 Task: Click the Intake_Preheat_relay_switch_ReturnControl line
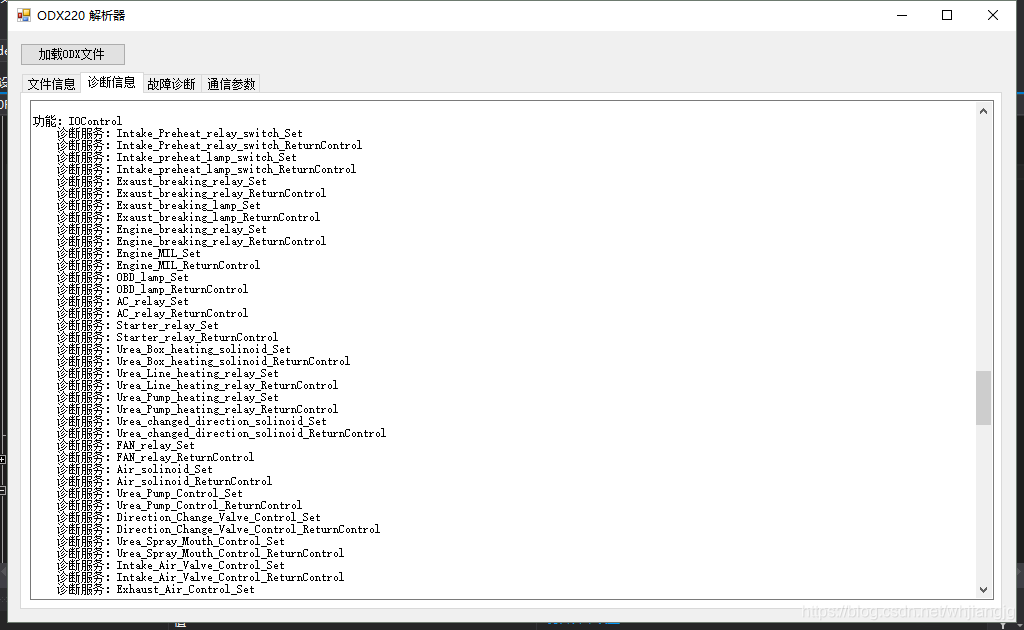pyautogui.click(x=209, y=145)
